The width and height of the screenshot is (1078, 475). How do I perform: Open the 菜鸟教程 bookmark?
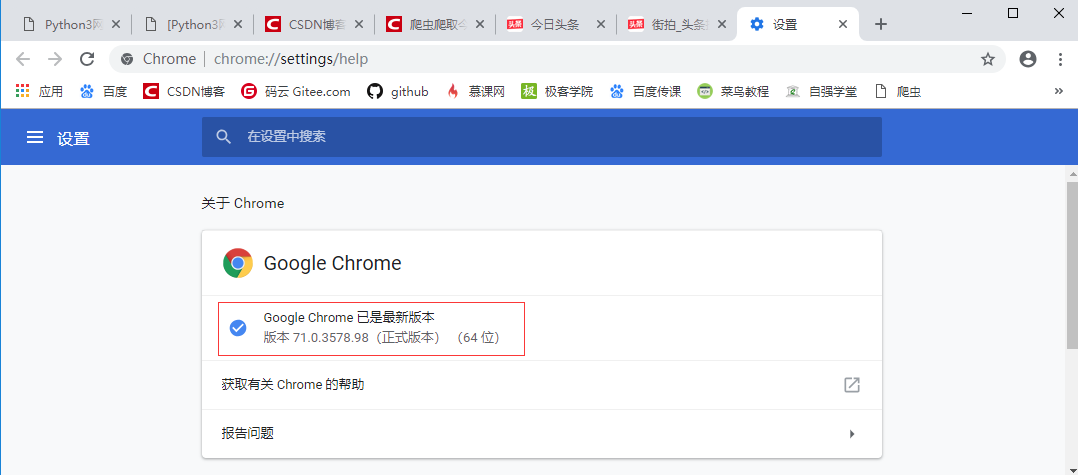[x=734, y=91]
